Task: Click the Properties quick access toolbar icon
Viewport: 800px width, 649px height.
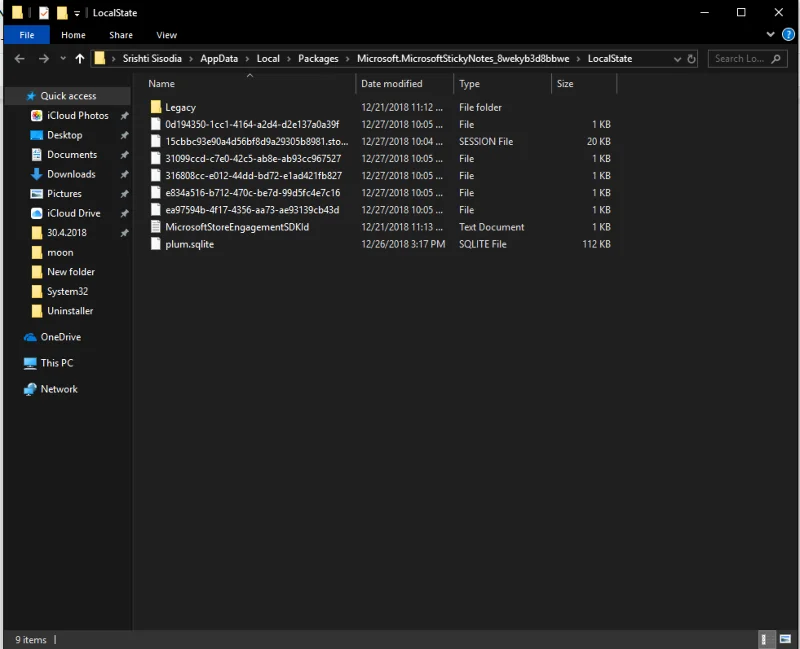Action: click(x=44, y=12)
